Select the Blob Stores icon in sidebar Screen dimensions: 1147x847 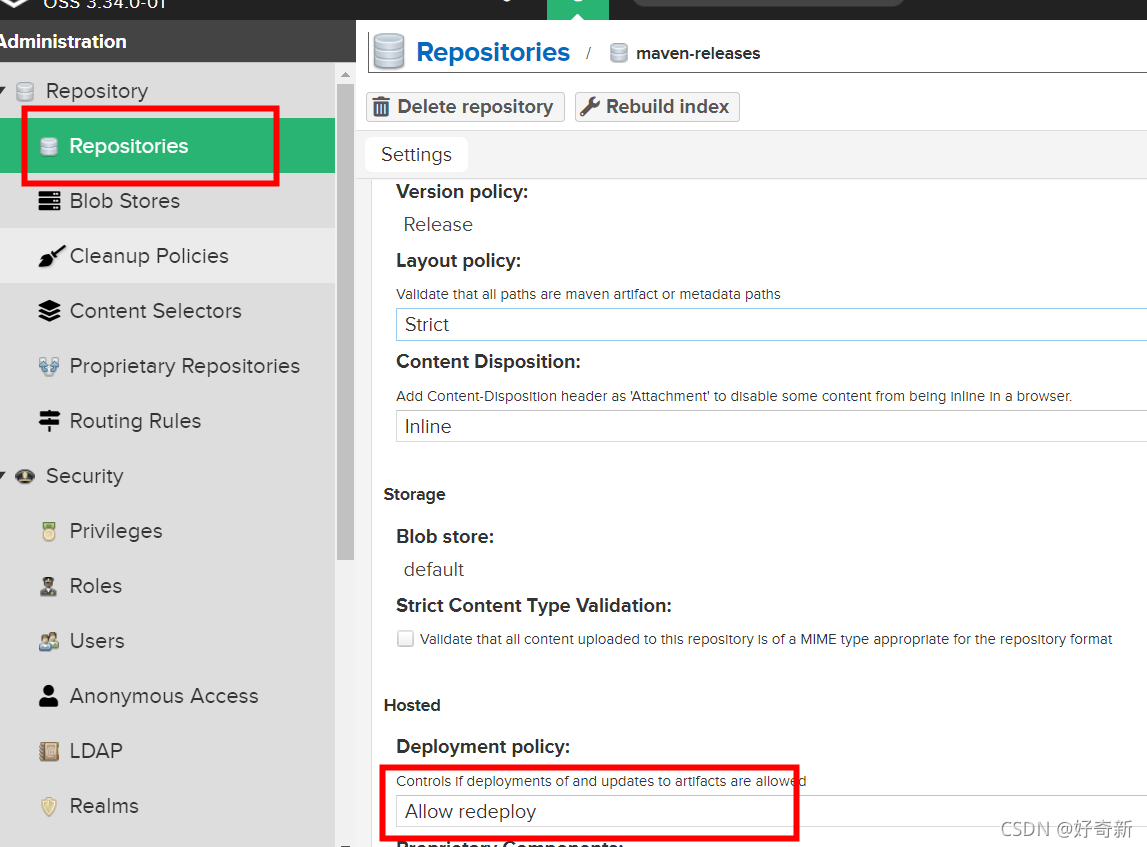[48, 200]
